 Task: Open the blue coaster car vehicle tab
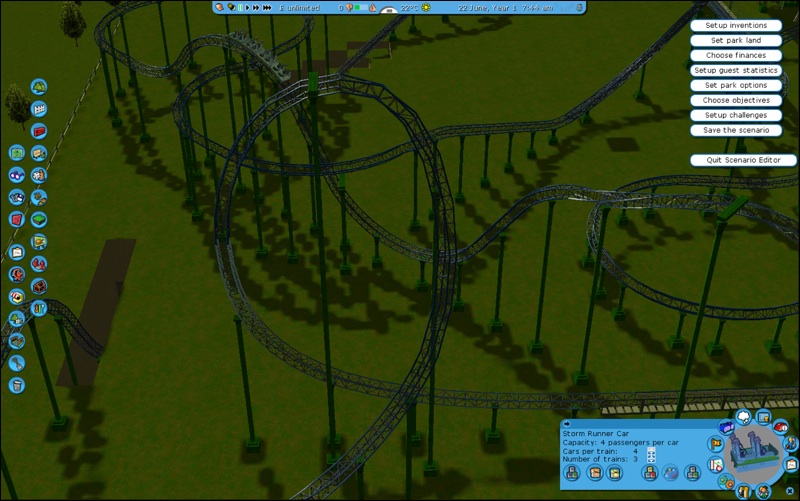tap(726, 427)
